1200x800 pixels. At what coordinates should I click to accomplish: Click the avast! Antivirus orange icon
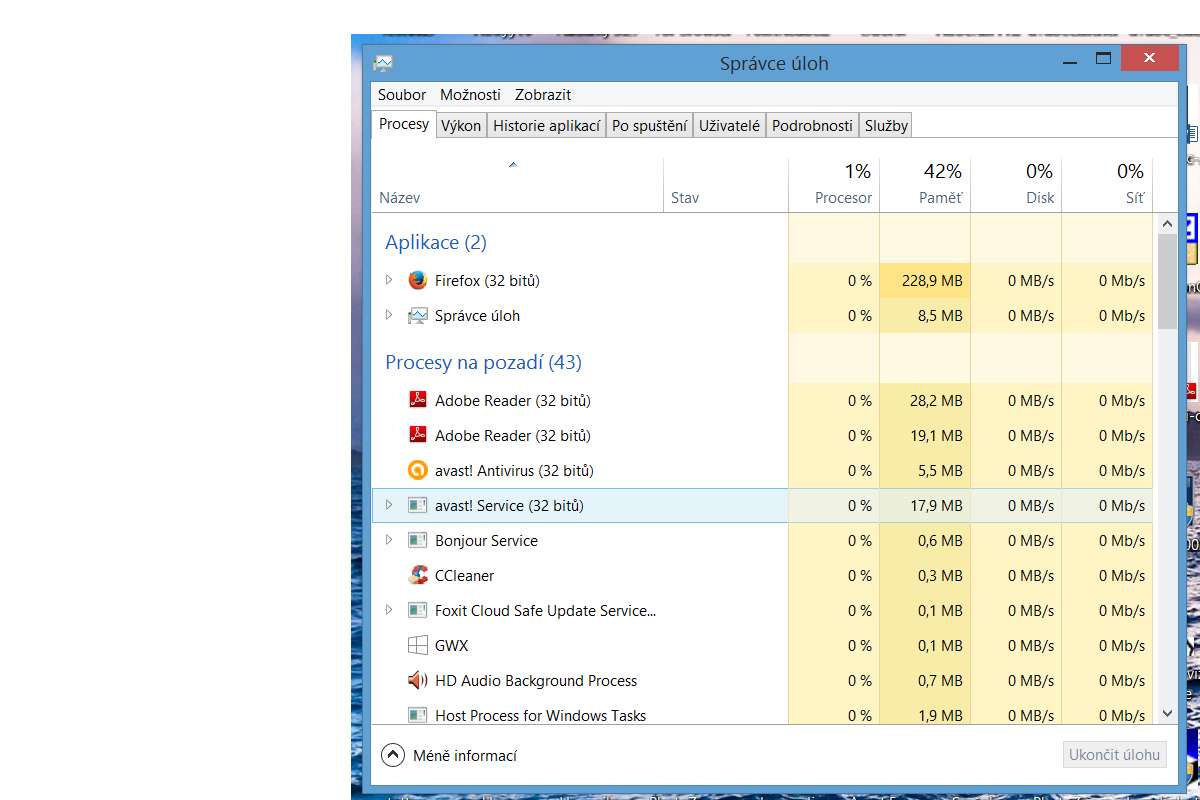coord(418,470)
